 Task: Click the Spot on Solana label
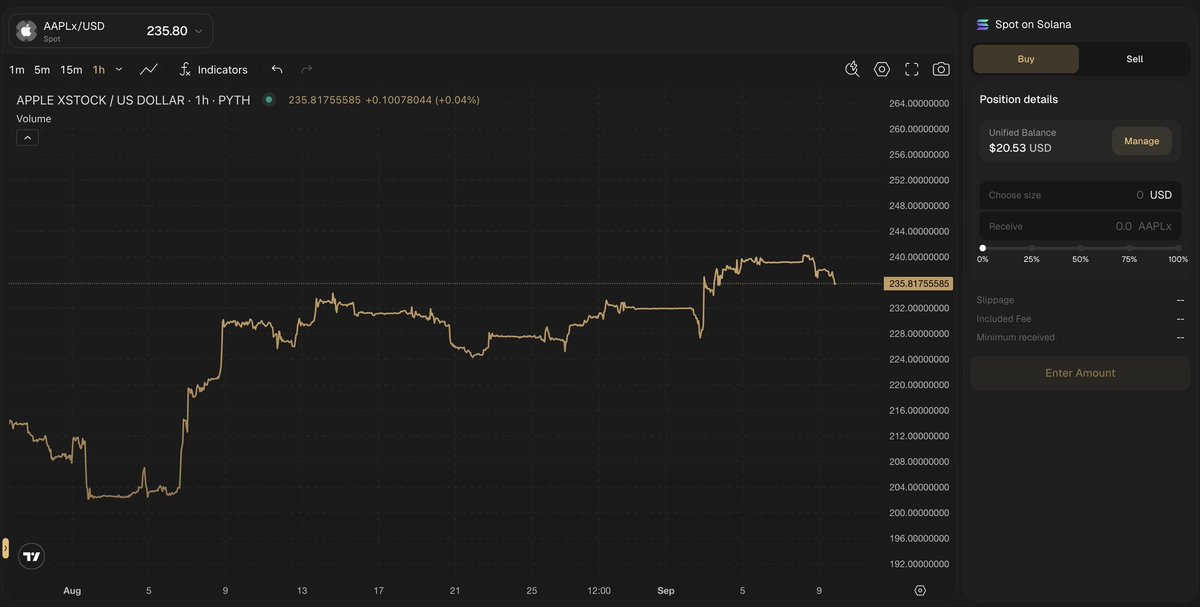click(x=1033, y=24)
